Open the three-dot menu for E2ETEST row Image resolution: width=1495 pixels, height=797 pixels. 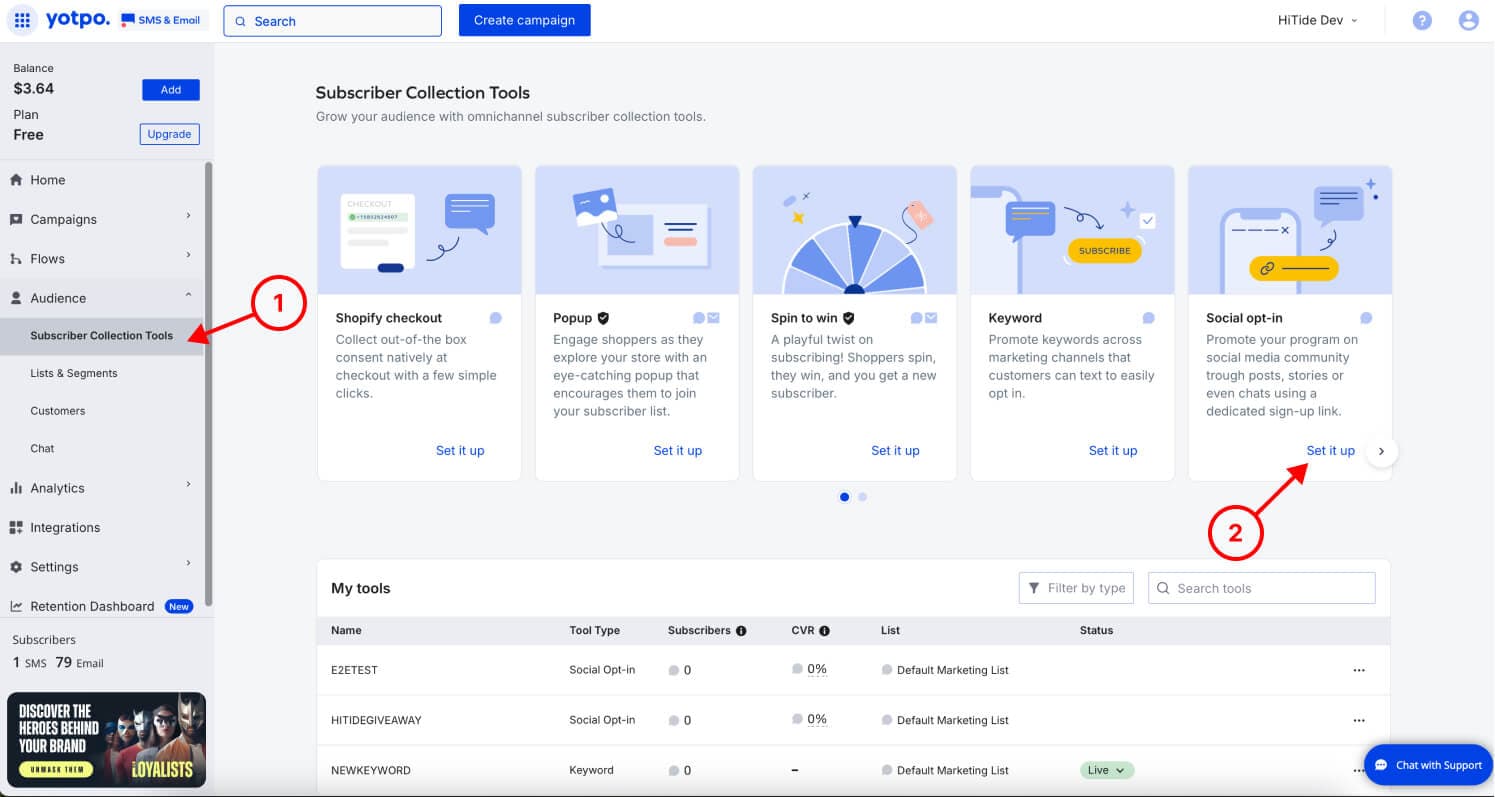click(x=1358, y=670)
